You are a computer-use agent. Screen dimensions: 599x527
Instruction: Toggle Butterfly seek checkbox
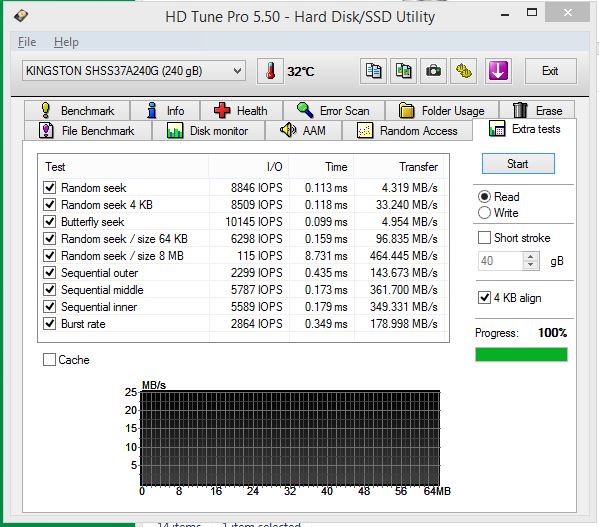50,221
